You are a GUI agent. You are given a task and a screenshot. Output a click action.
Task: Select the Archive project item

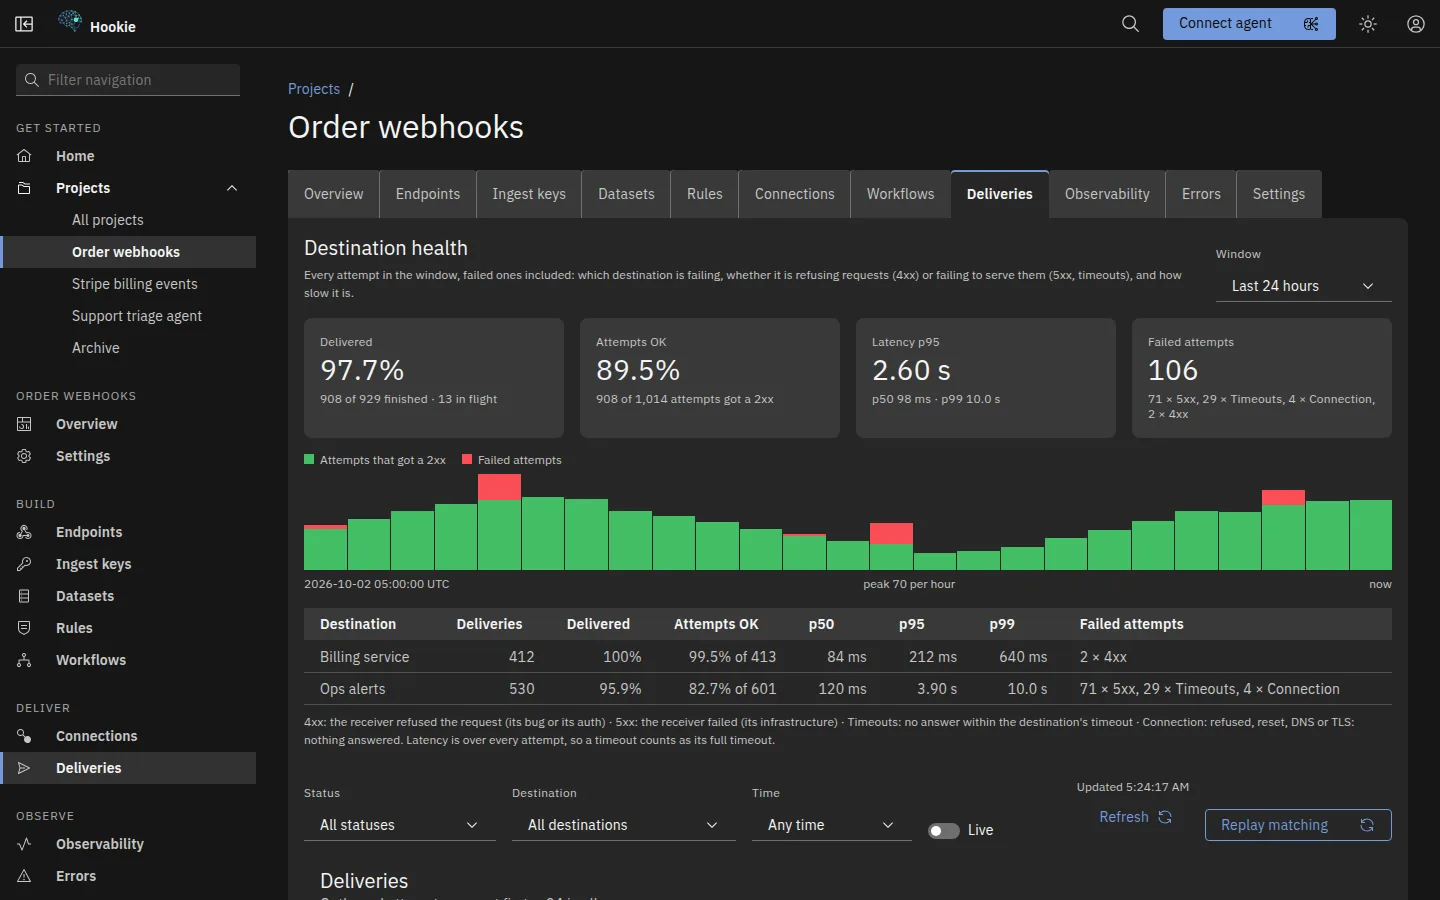pos(128,348)
